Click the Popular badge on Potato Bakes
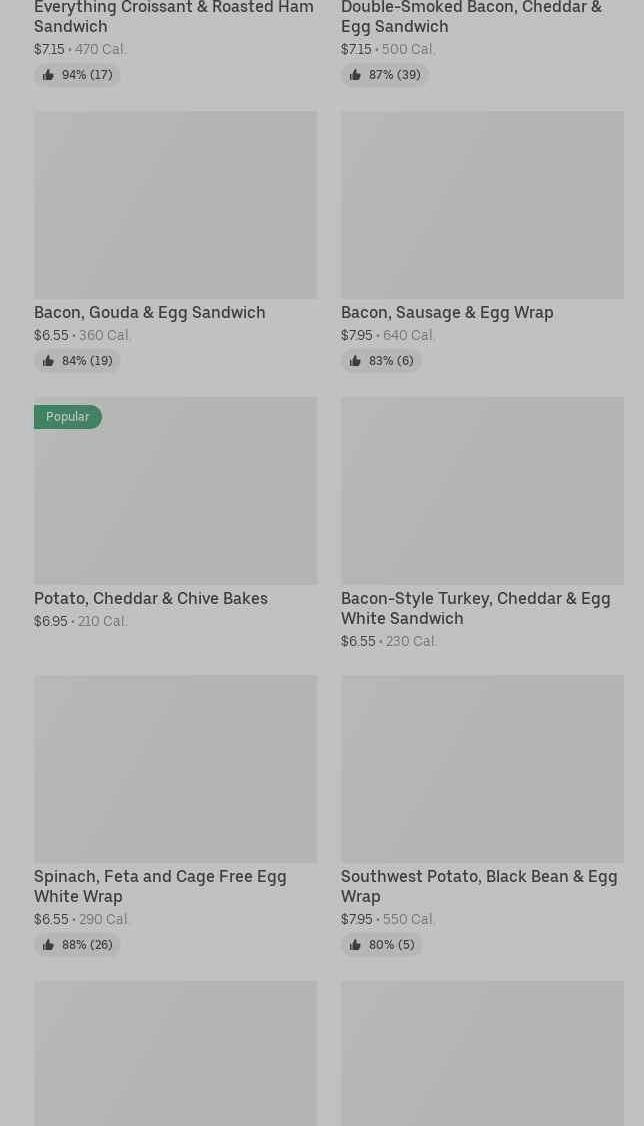Viewport: 644px width, 1126px height. (67, 417)
